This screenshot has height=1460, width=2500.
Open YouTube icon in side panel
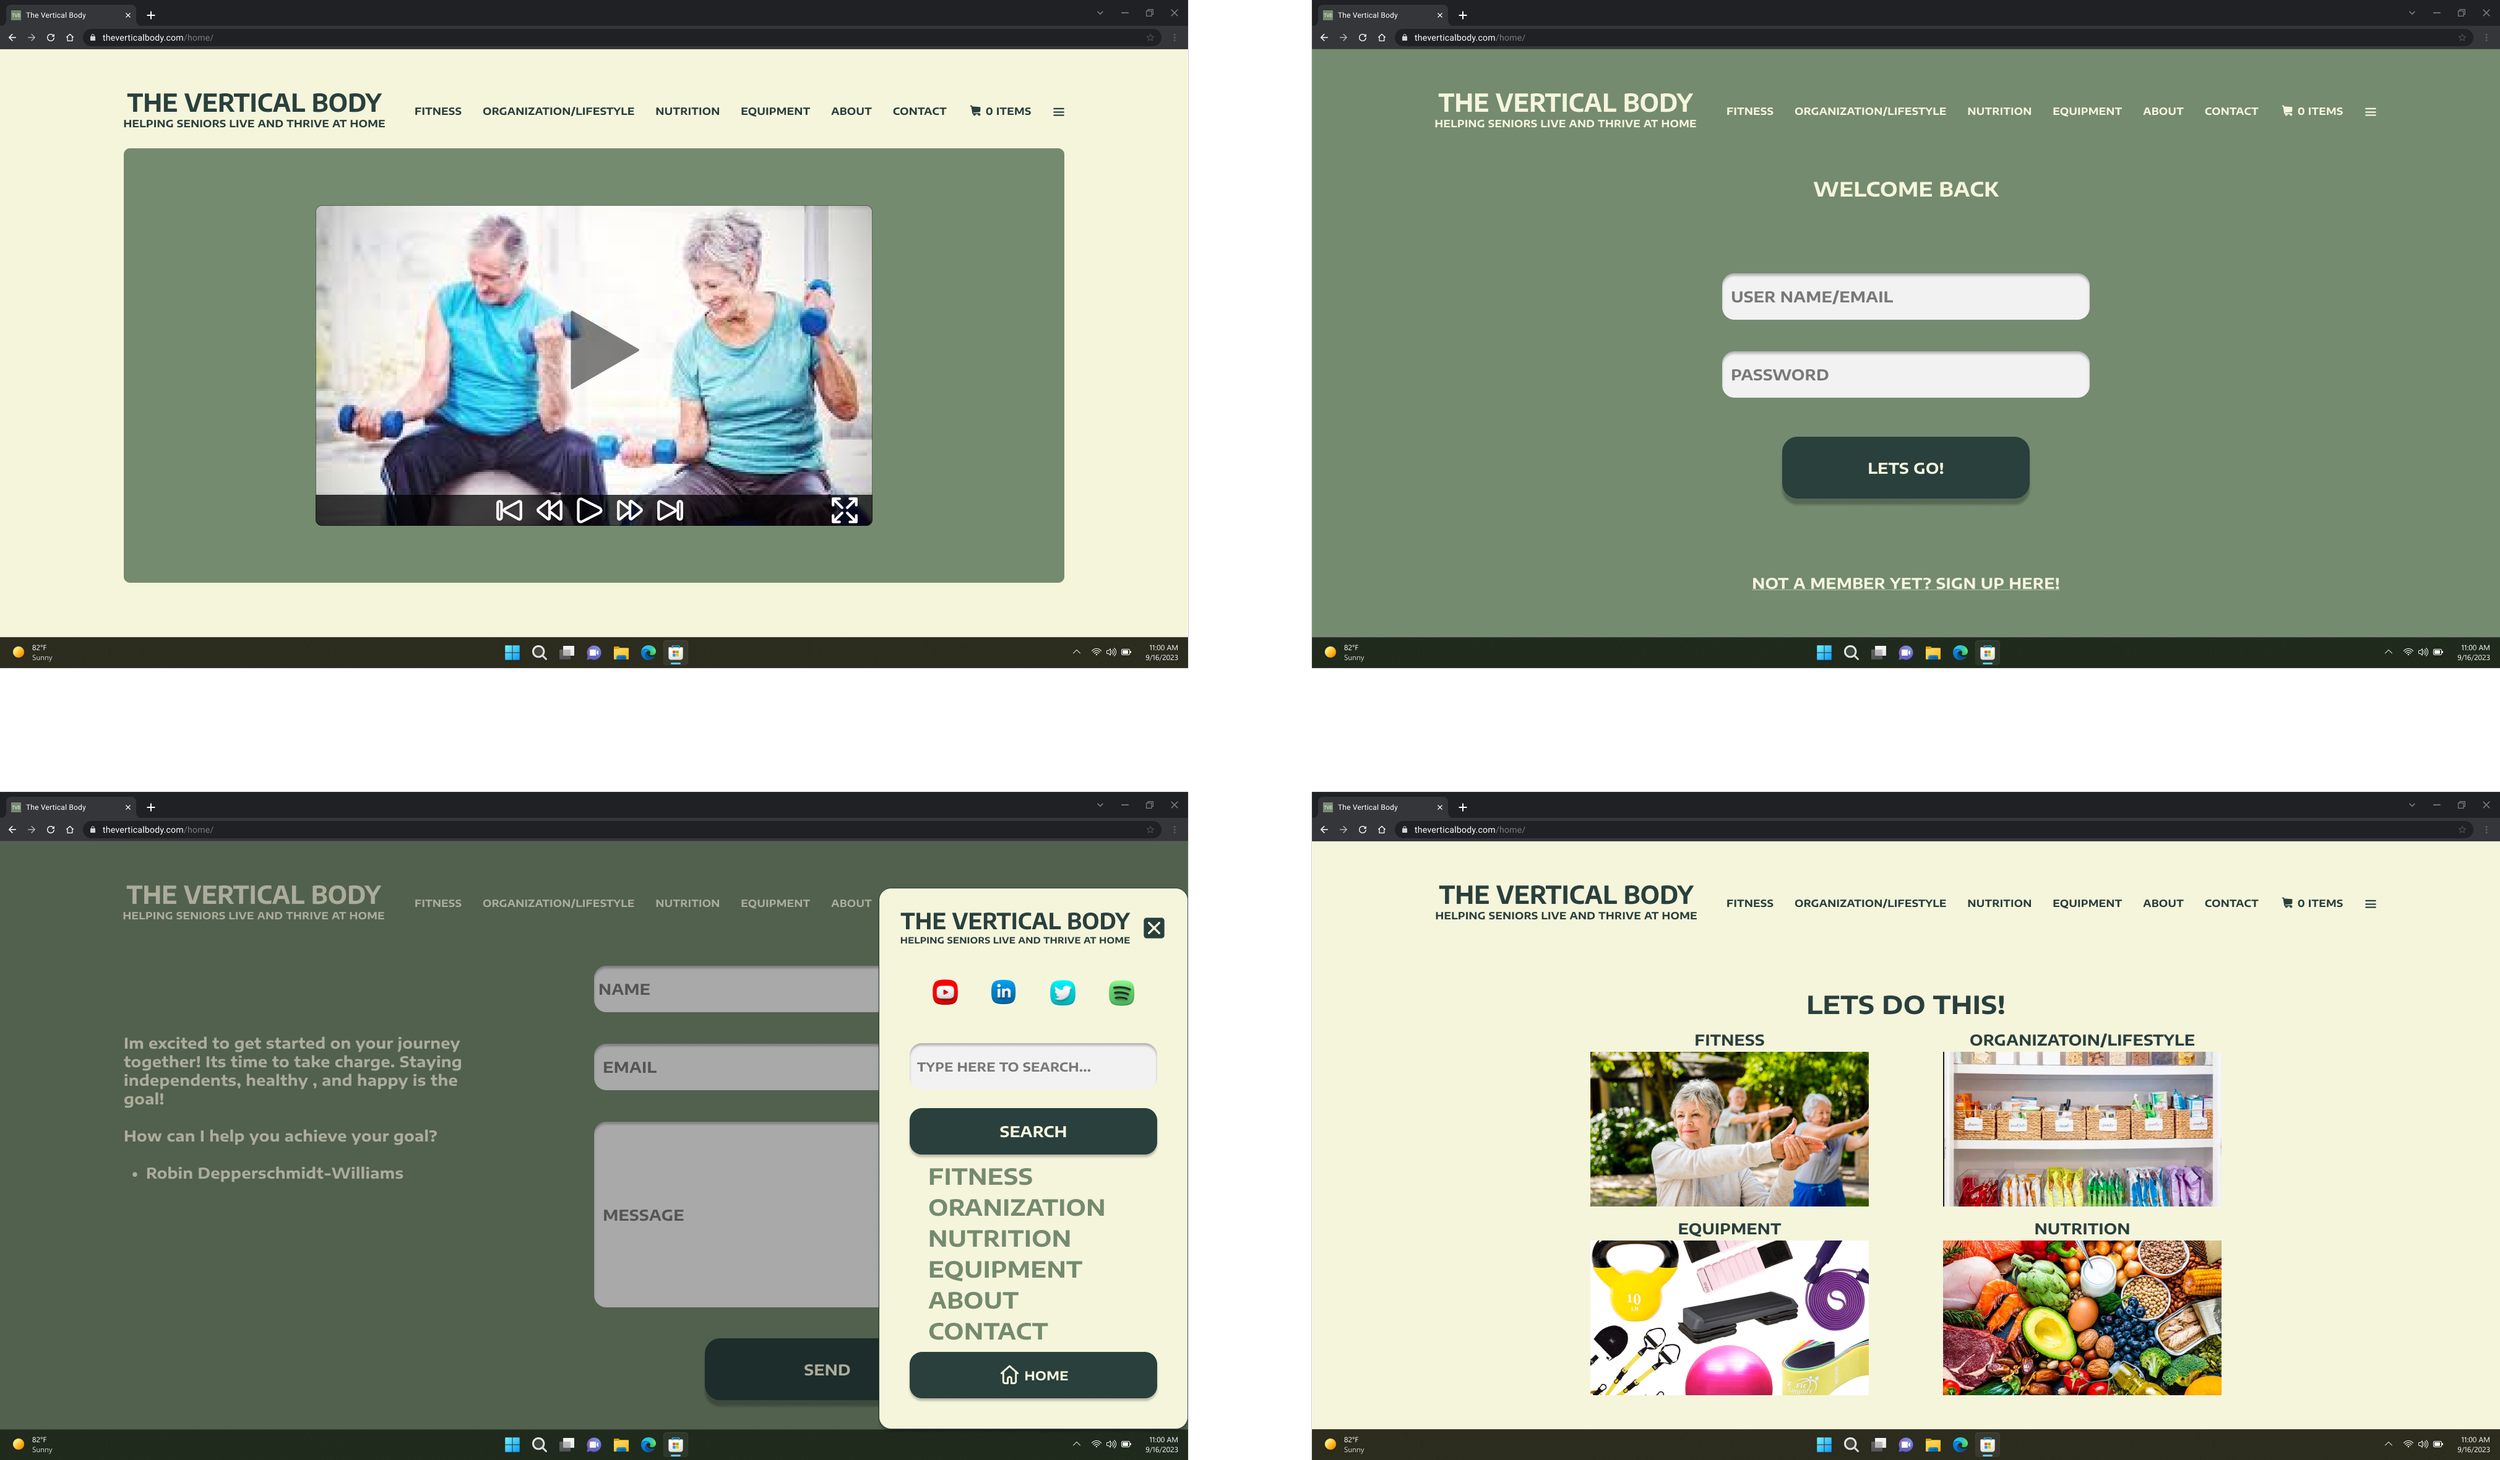945,992
